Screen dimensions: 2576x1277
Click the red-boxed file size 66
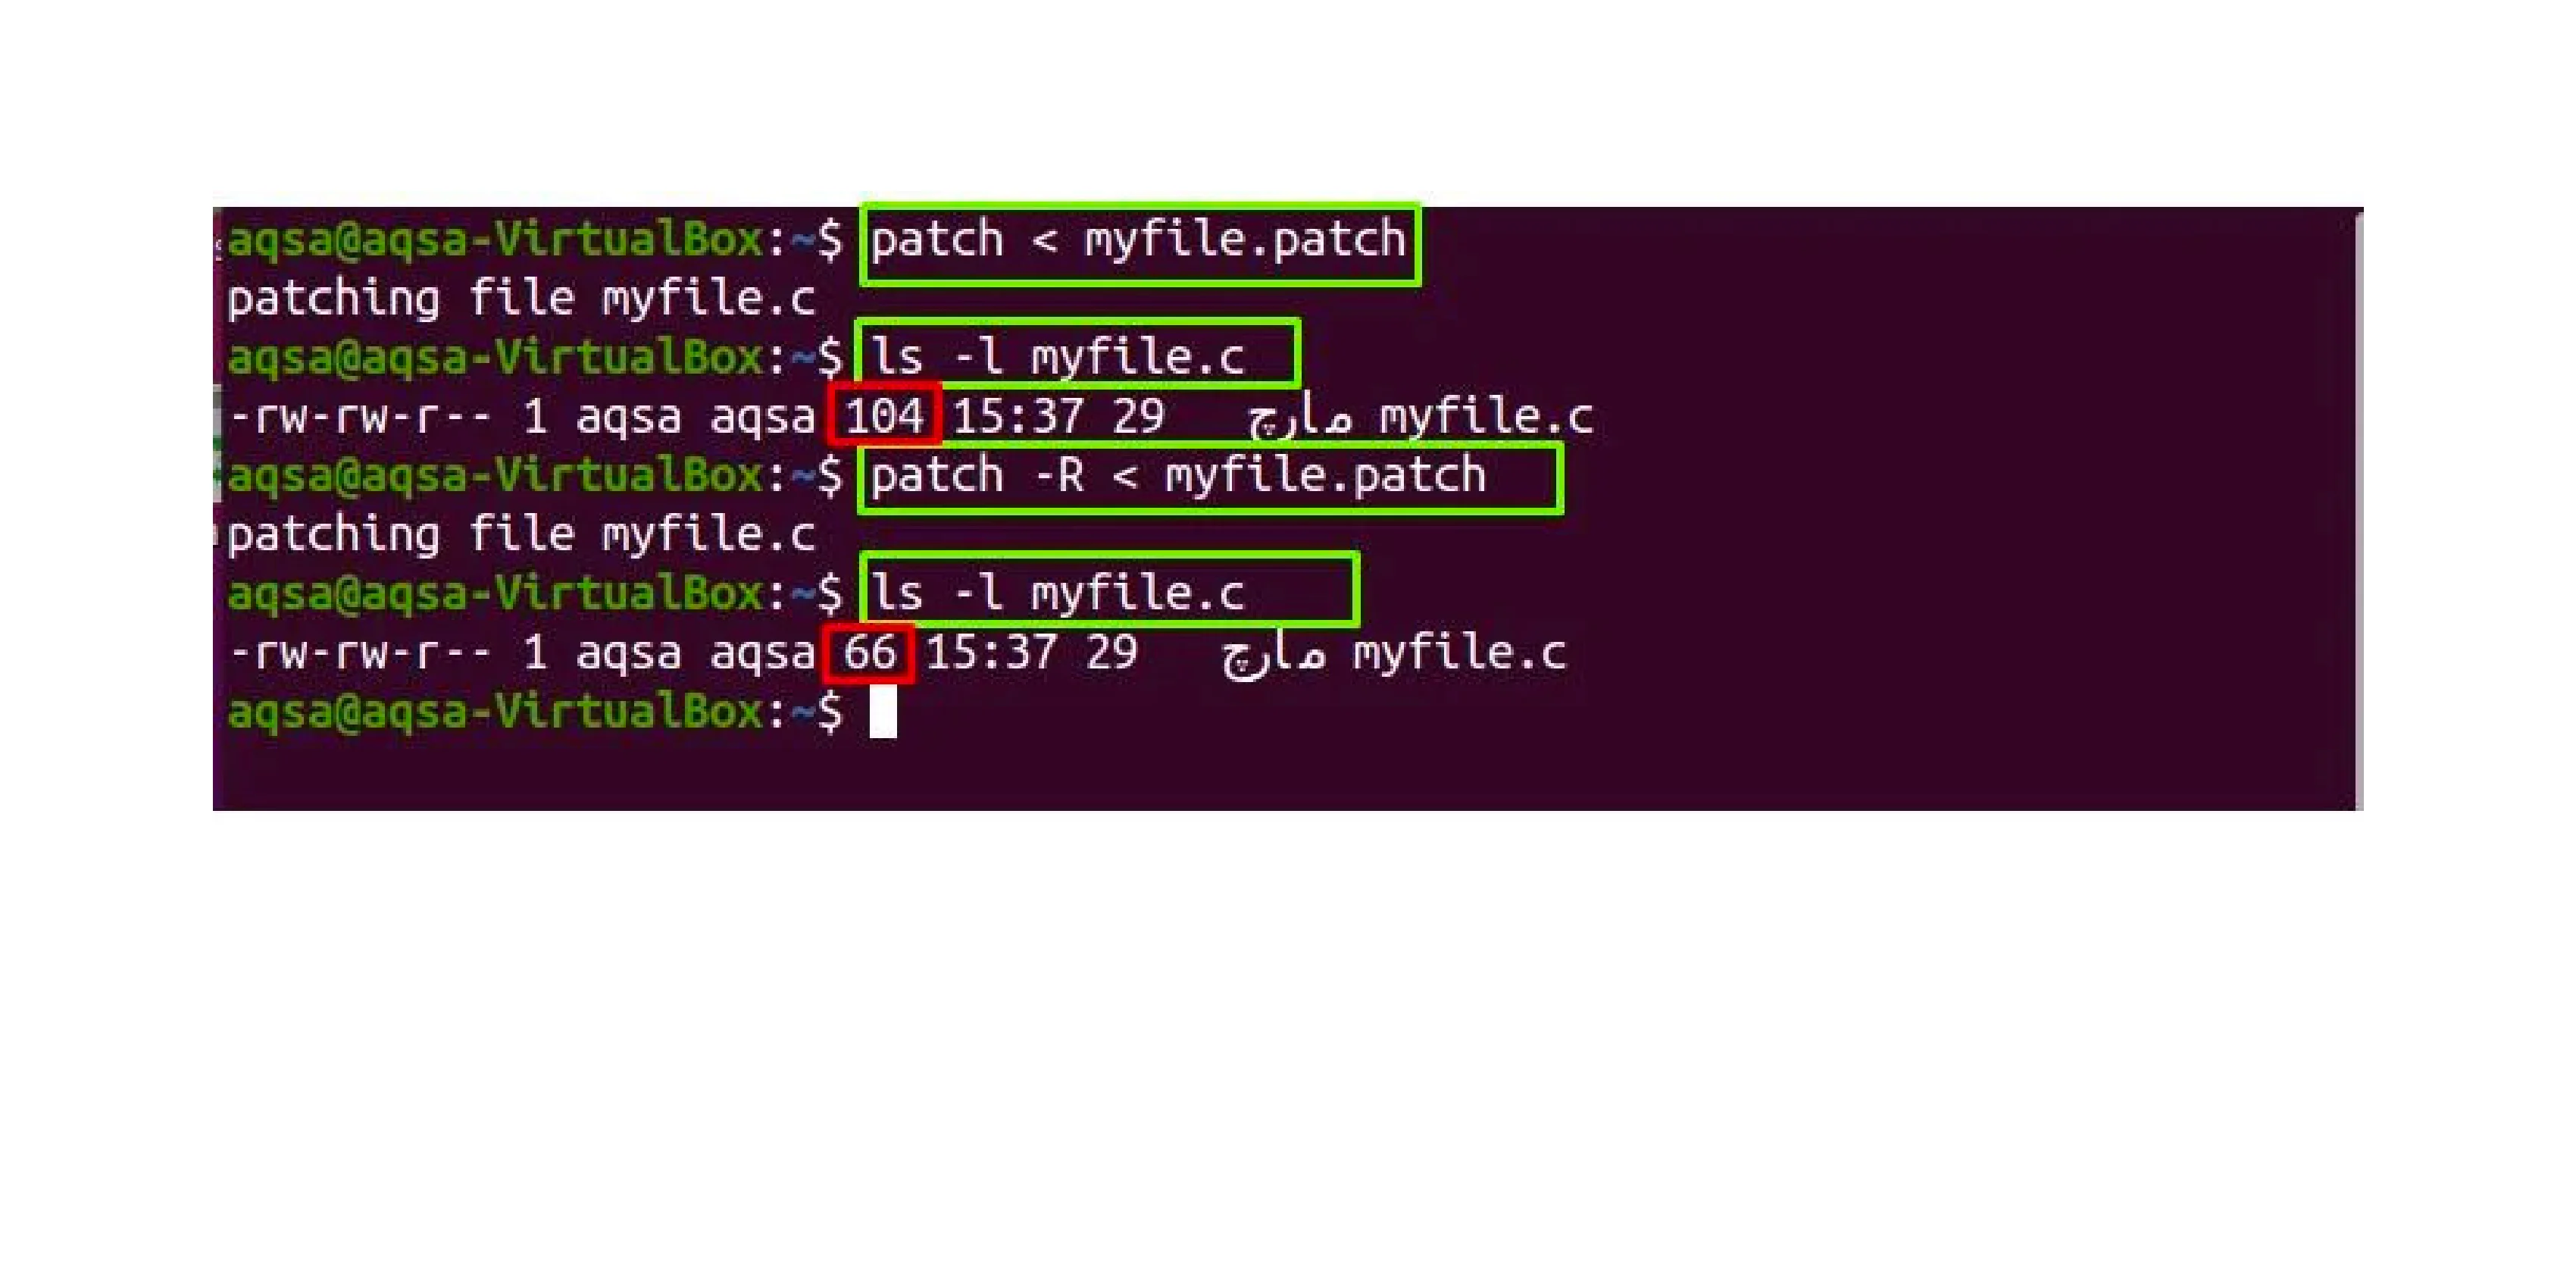tap(868, 653)
